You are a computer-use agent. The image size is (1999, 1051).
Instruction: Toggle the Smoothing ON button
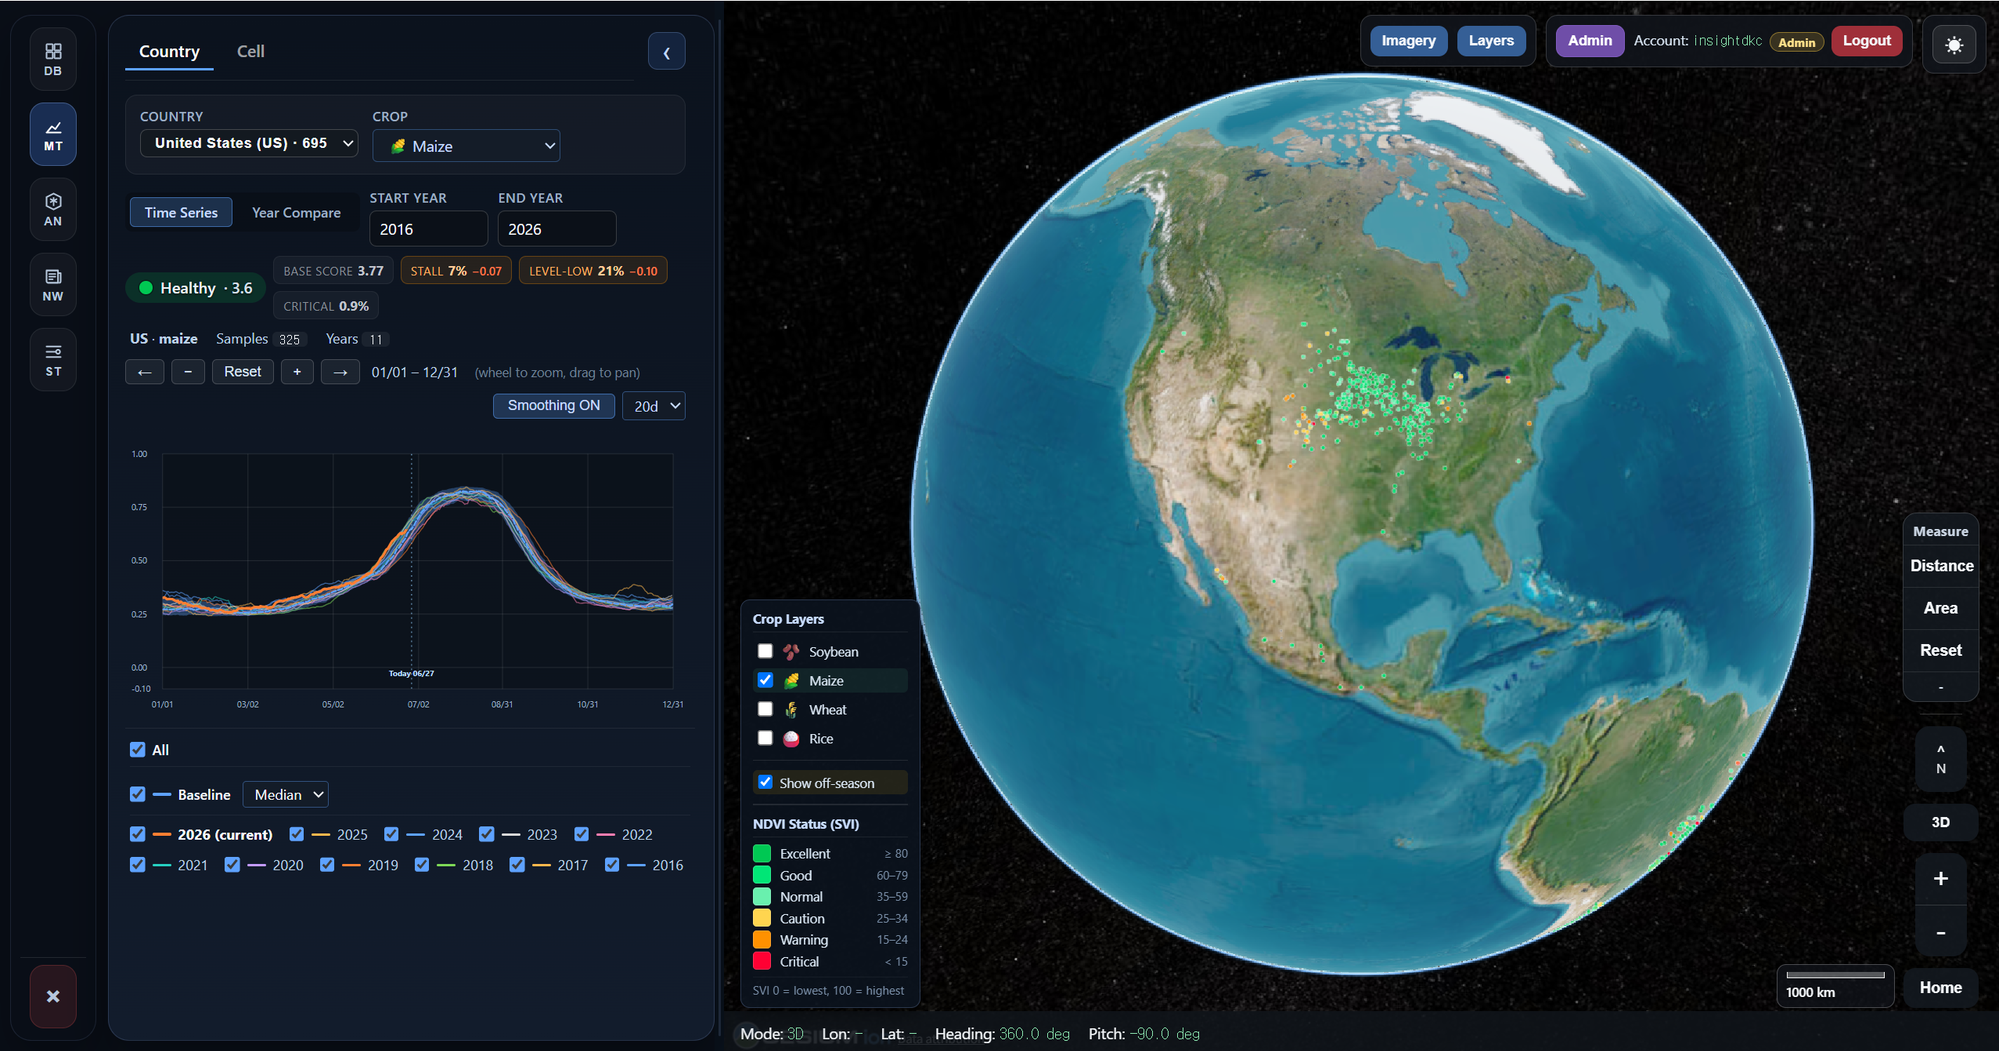click(554, 405)
